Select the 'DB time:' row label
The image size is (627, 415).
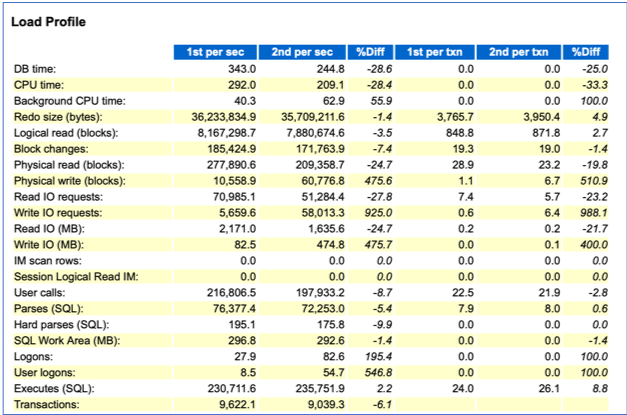click(36, 68)
